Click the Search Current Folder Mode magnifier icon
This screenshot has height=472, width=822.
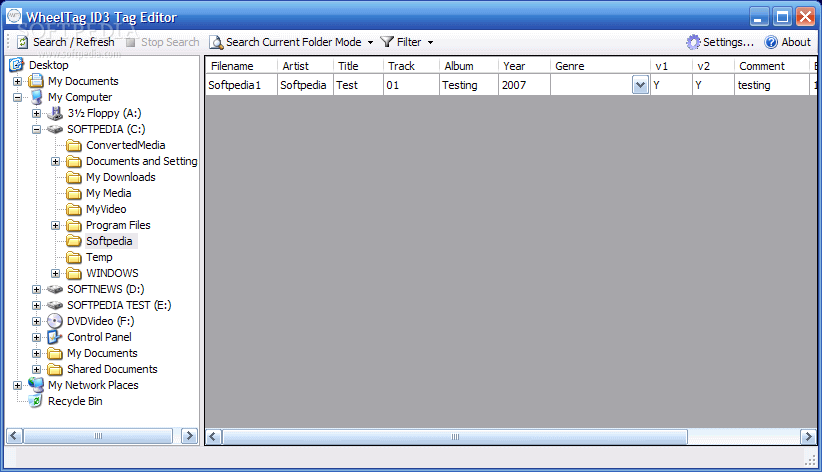click(x=216, y=42)
